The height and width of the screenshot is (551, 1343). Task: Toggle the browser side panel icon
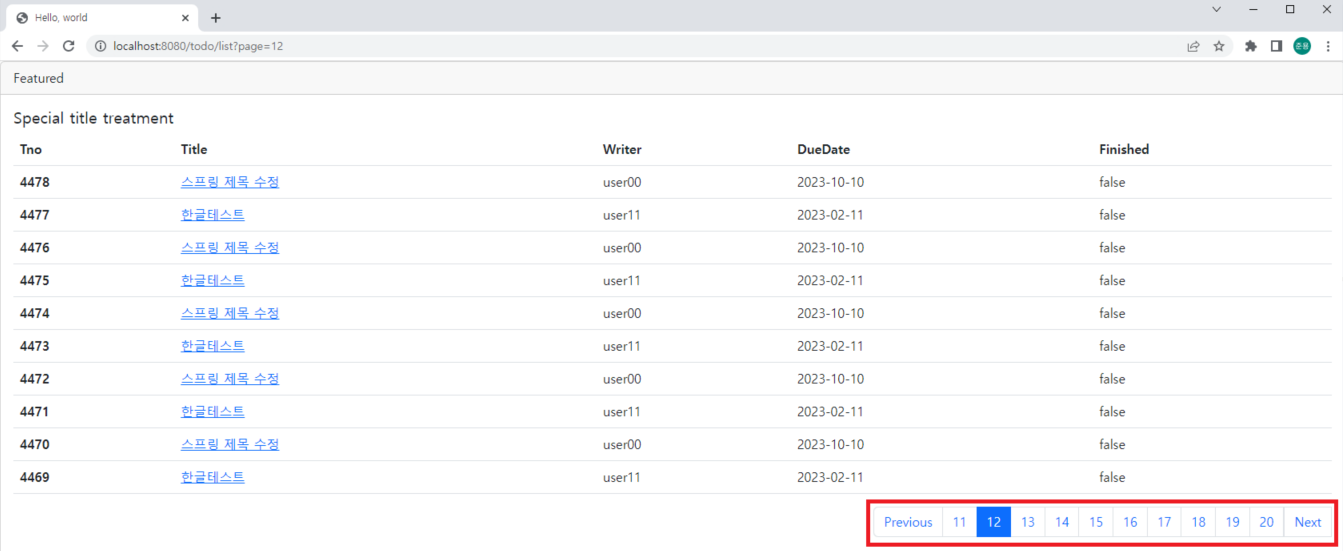[1276, 46]
